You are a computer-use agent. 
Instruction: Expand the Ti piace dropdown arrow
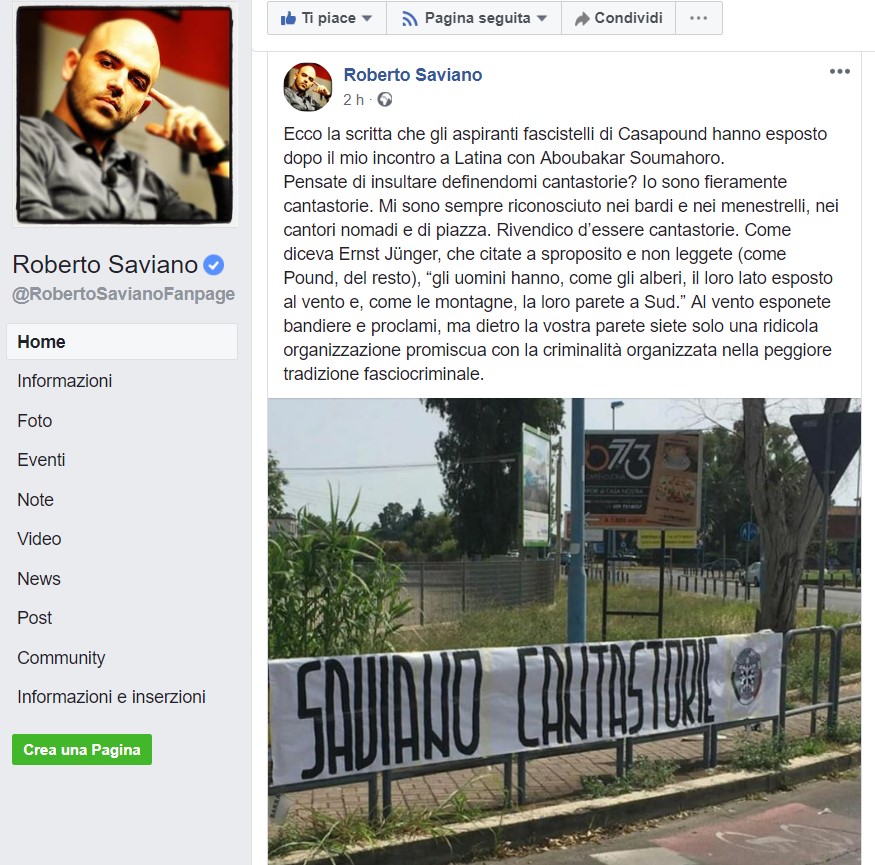(367, 18)
